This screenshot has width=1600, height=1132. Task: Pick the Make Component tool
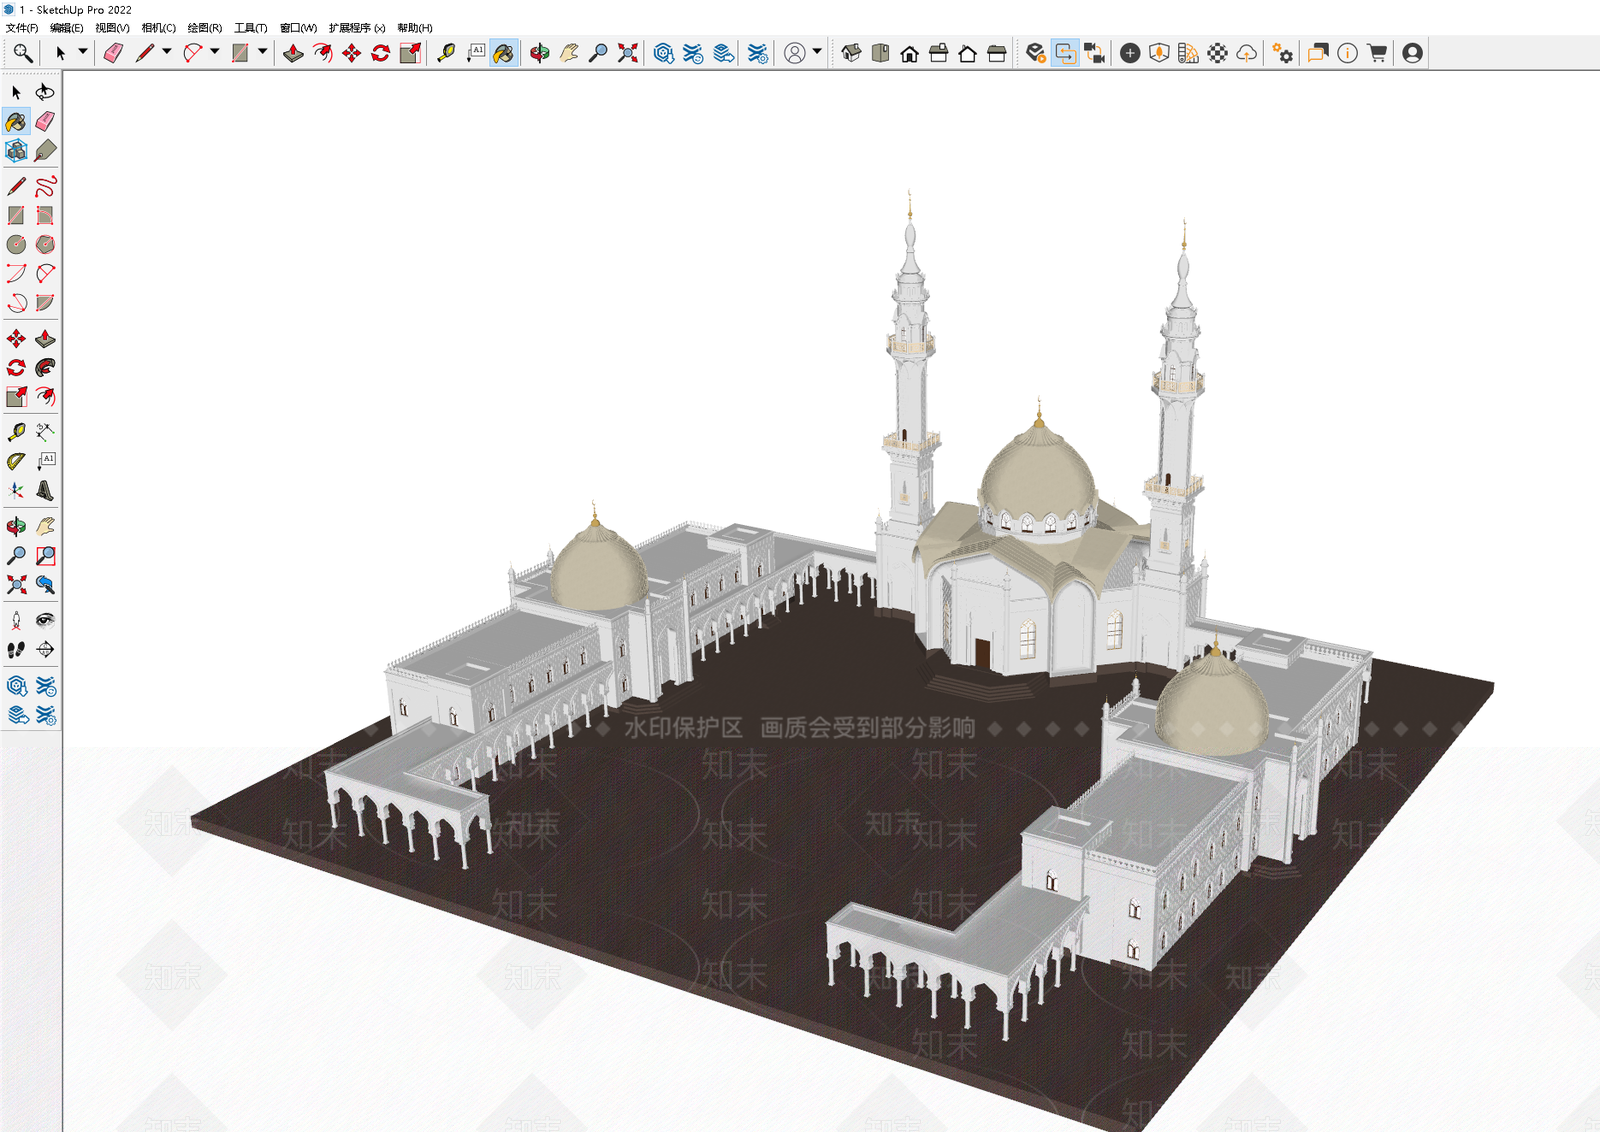(16, 150)
